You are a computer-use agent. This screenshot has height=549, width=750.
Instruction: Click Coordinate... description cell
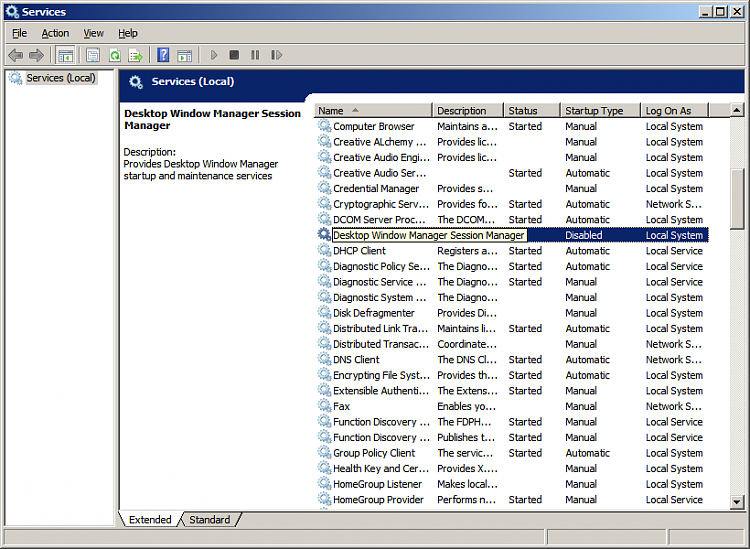467,344
